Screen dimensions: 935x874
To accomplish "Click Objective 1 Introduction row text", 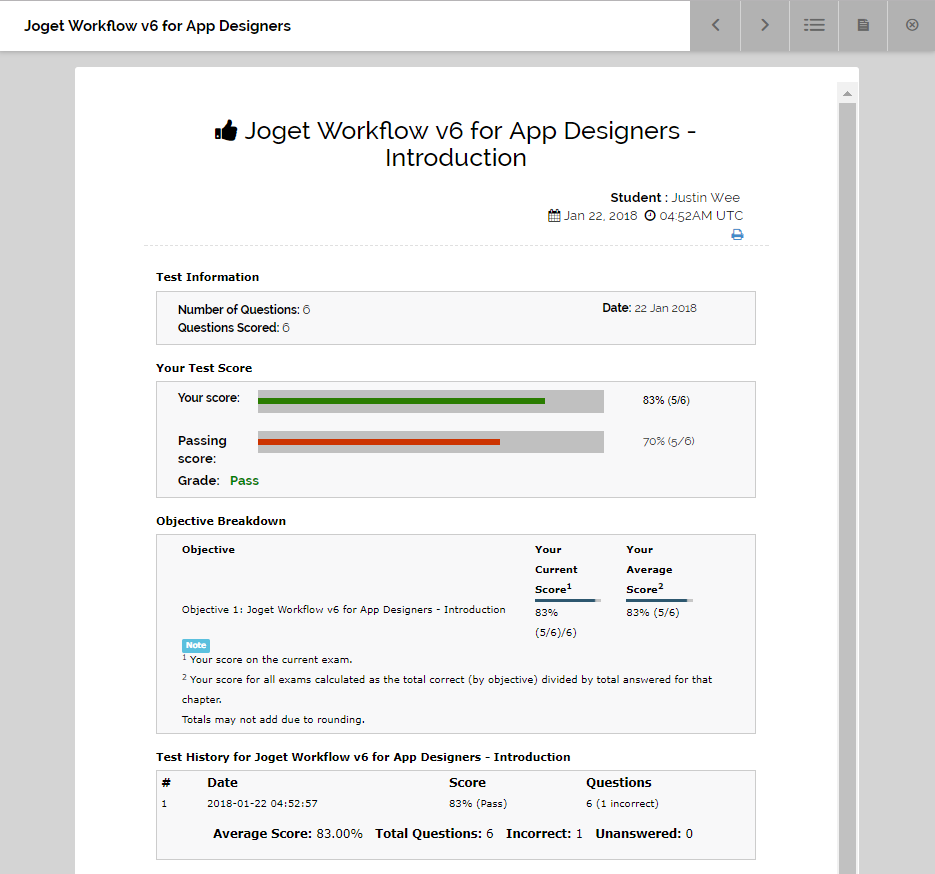I will pyautogui.click(x=343, y=609).
